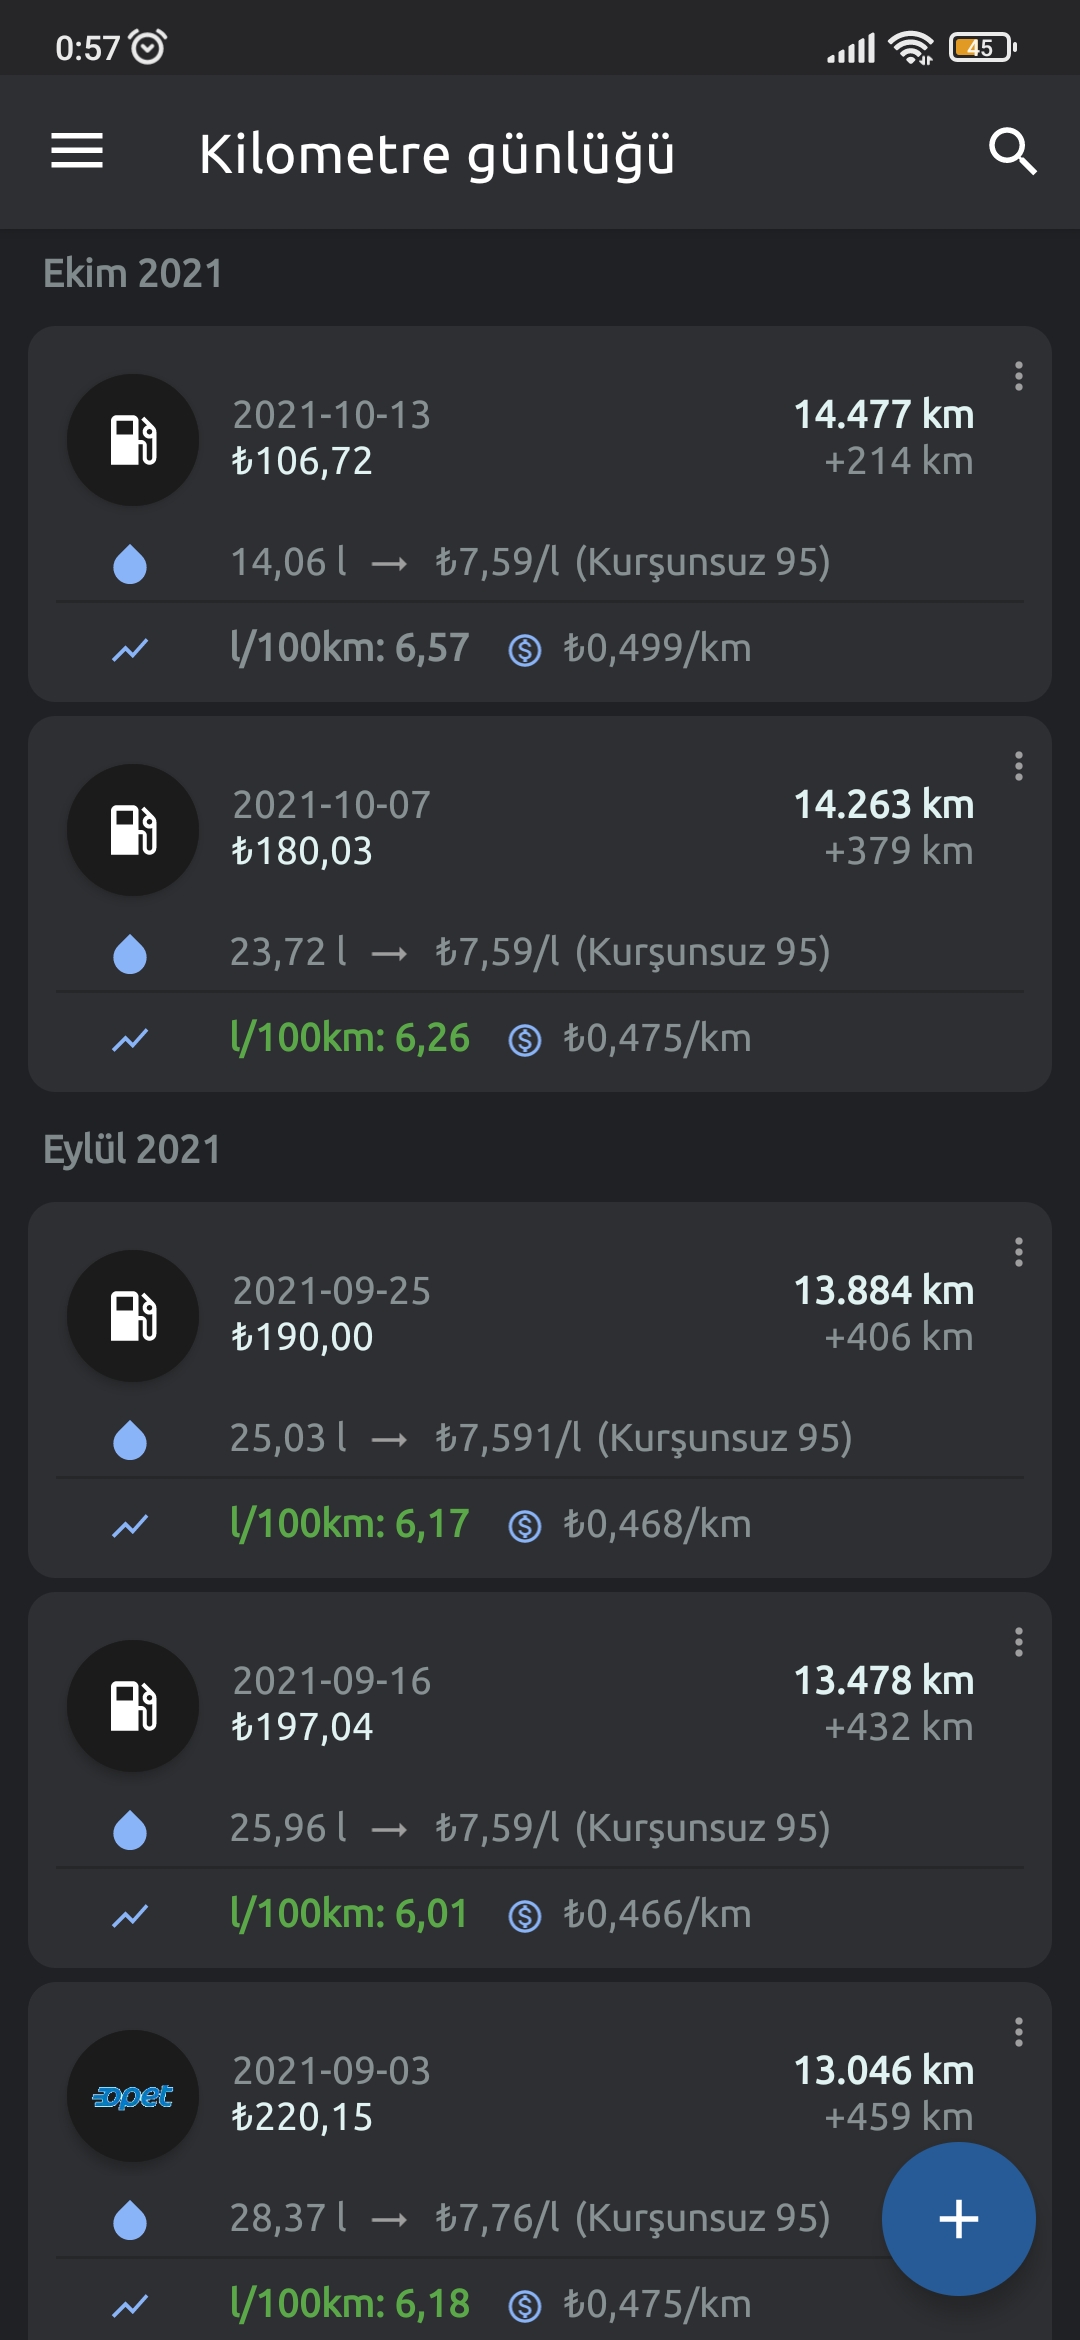This screenshot has width=1080, height=2340.
Task: Tap the search magnifier icon
Action: click(1012, 152)
